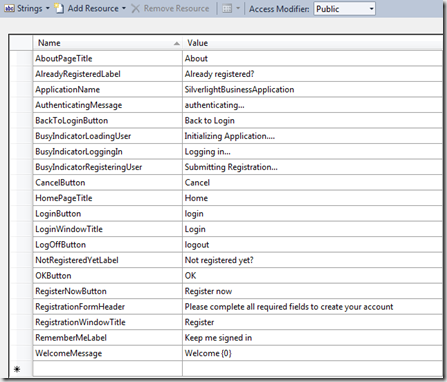
Task: Click the 'Submitting Registration...' value cell
Action: tap(312, 167)
